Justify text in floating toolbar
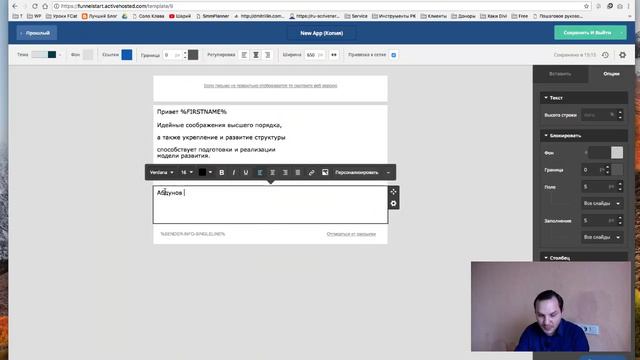The height and width of the screenshot is (360, 640). click(x=298, y=172)
